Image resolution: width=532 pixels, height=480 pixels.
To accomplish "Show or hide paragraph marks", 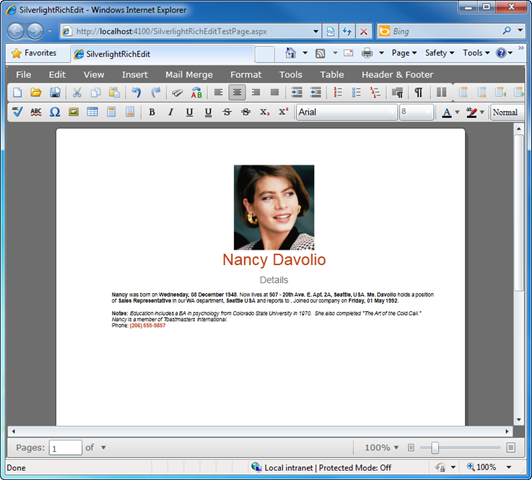I will pos(419,92).
